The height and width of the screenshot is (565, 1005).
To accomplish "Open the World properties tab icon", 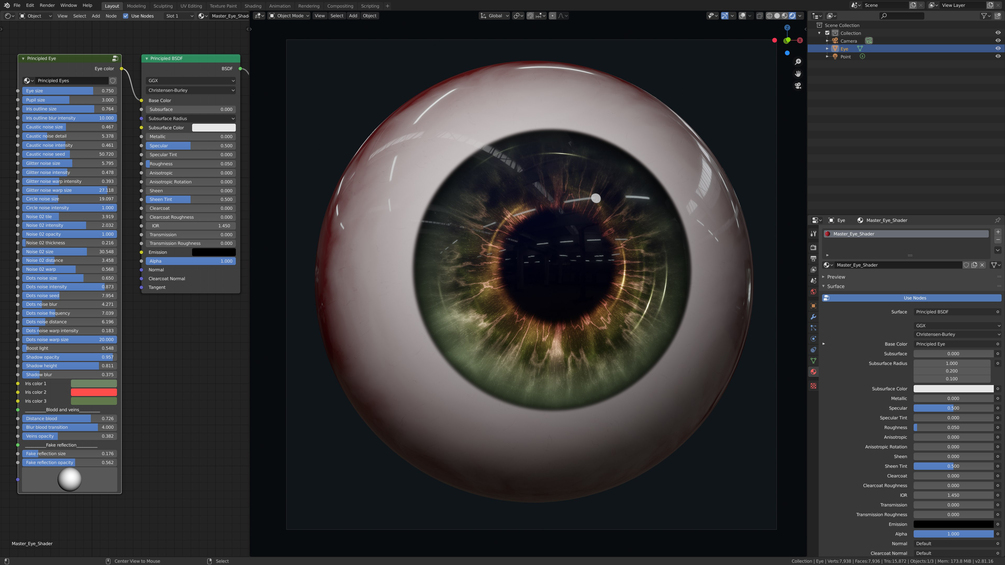I will pyautogui.click(x=813, y=292).
